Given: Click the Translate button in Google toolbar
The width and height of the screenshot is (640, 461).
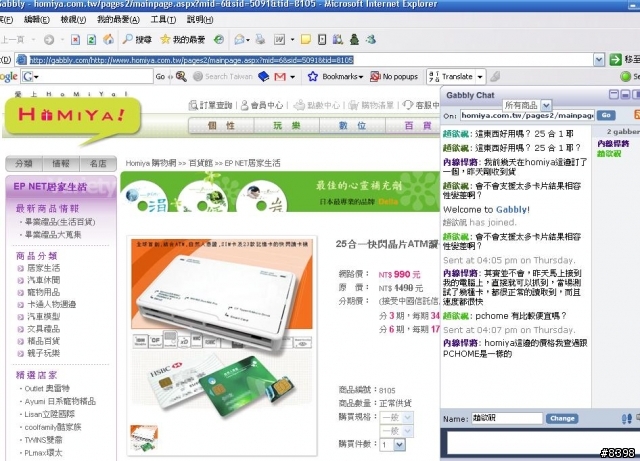Looking at the screenshot, I should (x=451, y=76).
